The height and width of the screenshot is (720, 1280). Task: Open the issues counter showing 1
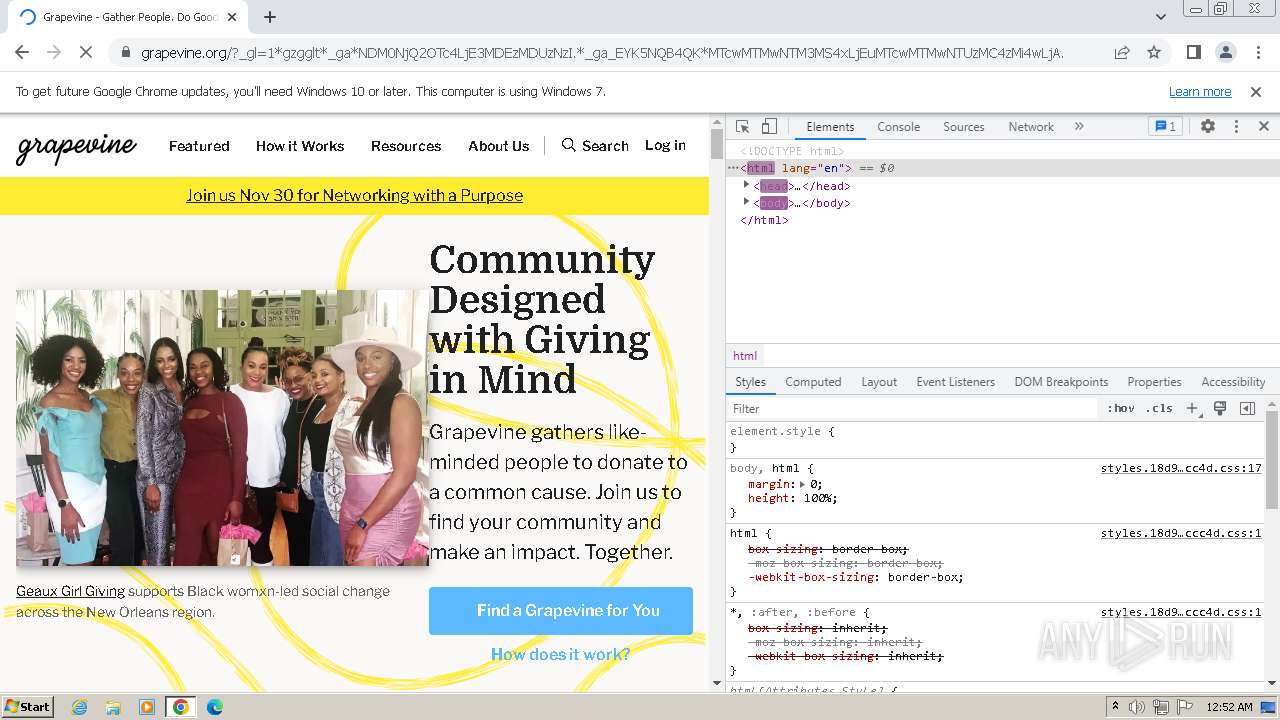(1166, 126)
